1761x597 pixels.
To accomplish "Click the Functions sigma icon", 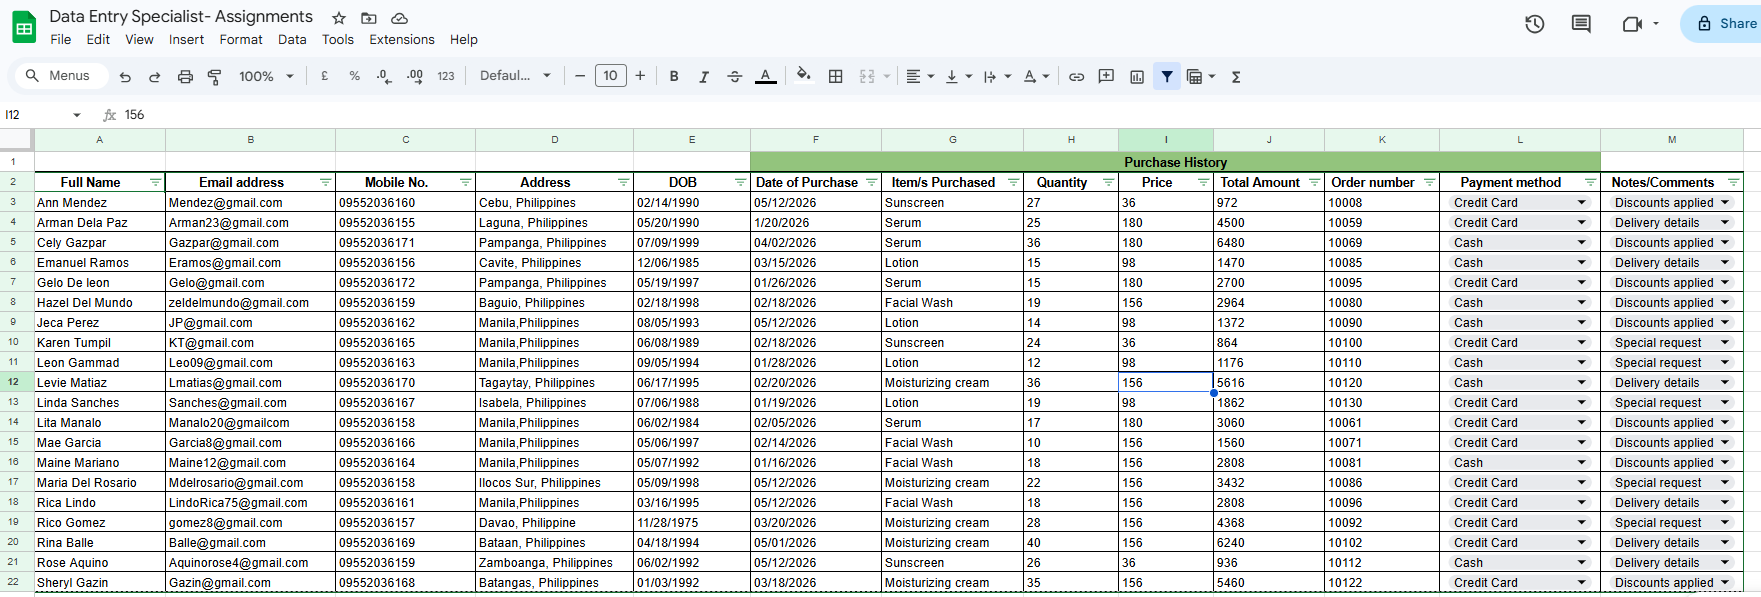I will pyautogui.click(x=1236, y=76).
